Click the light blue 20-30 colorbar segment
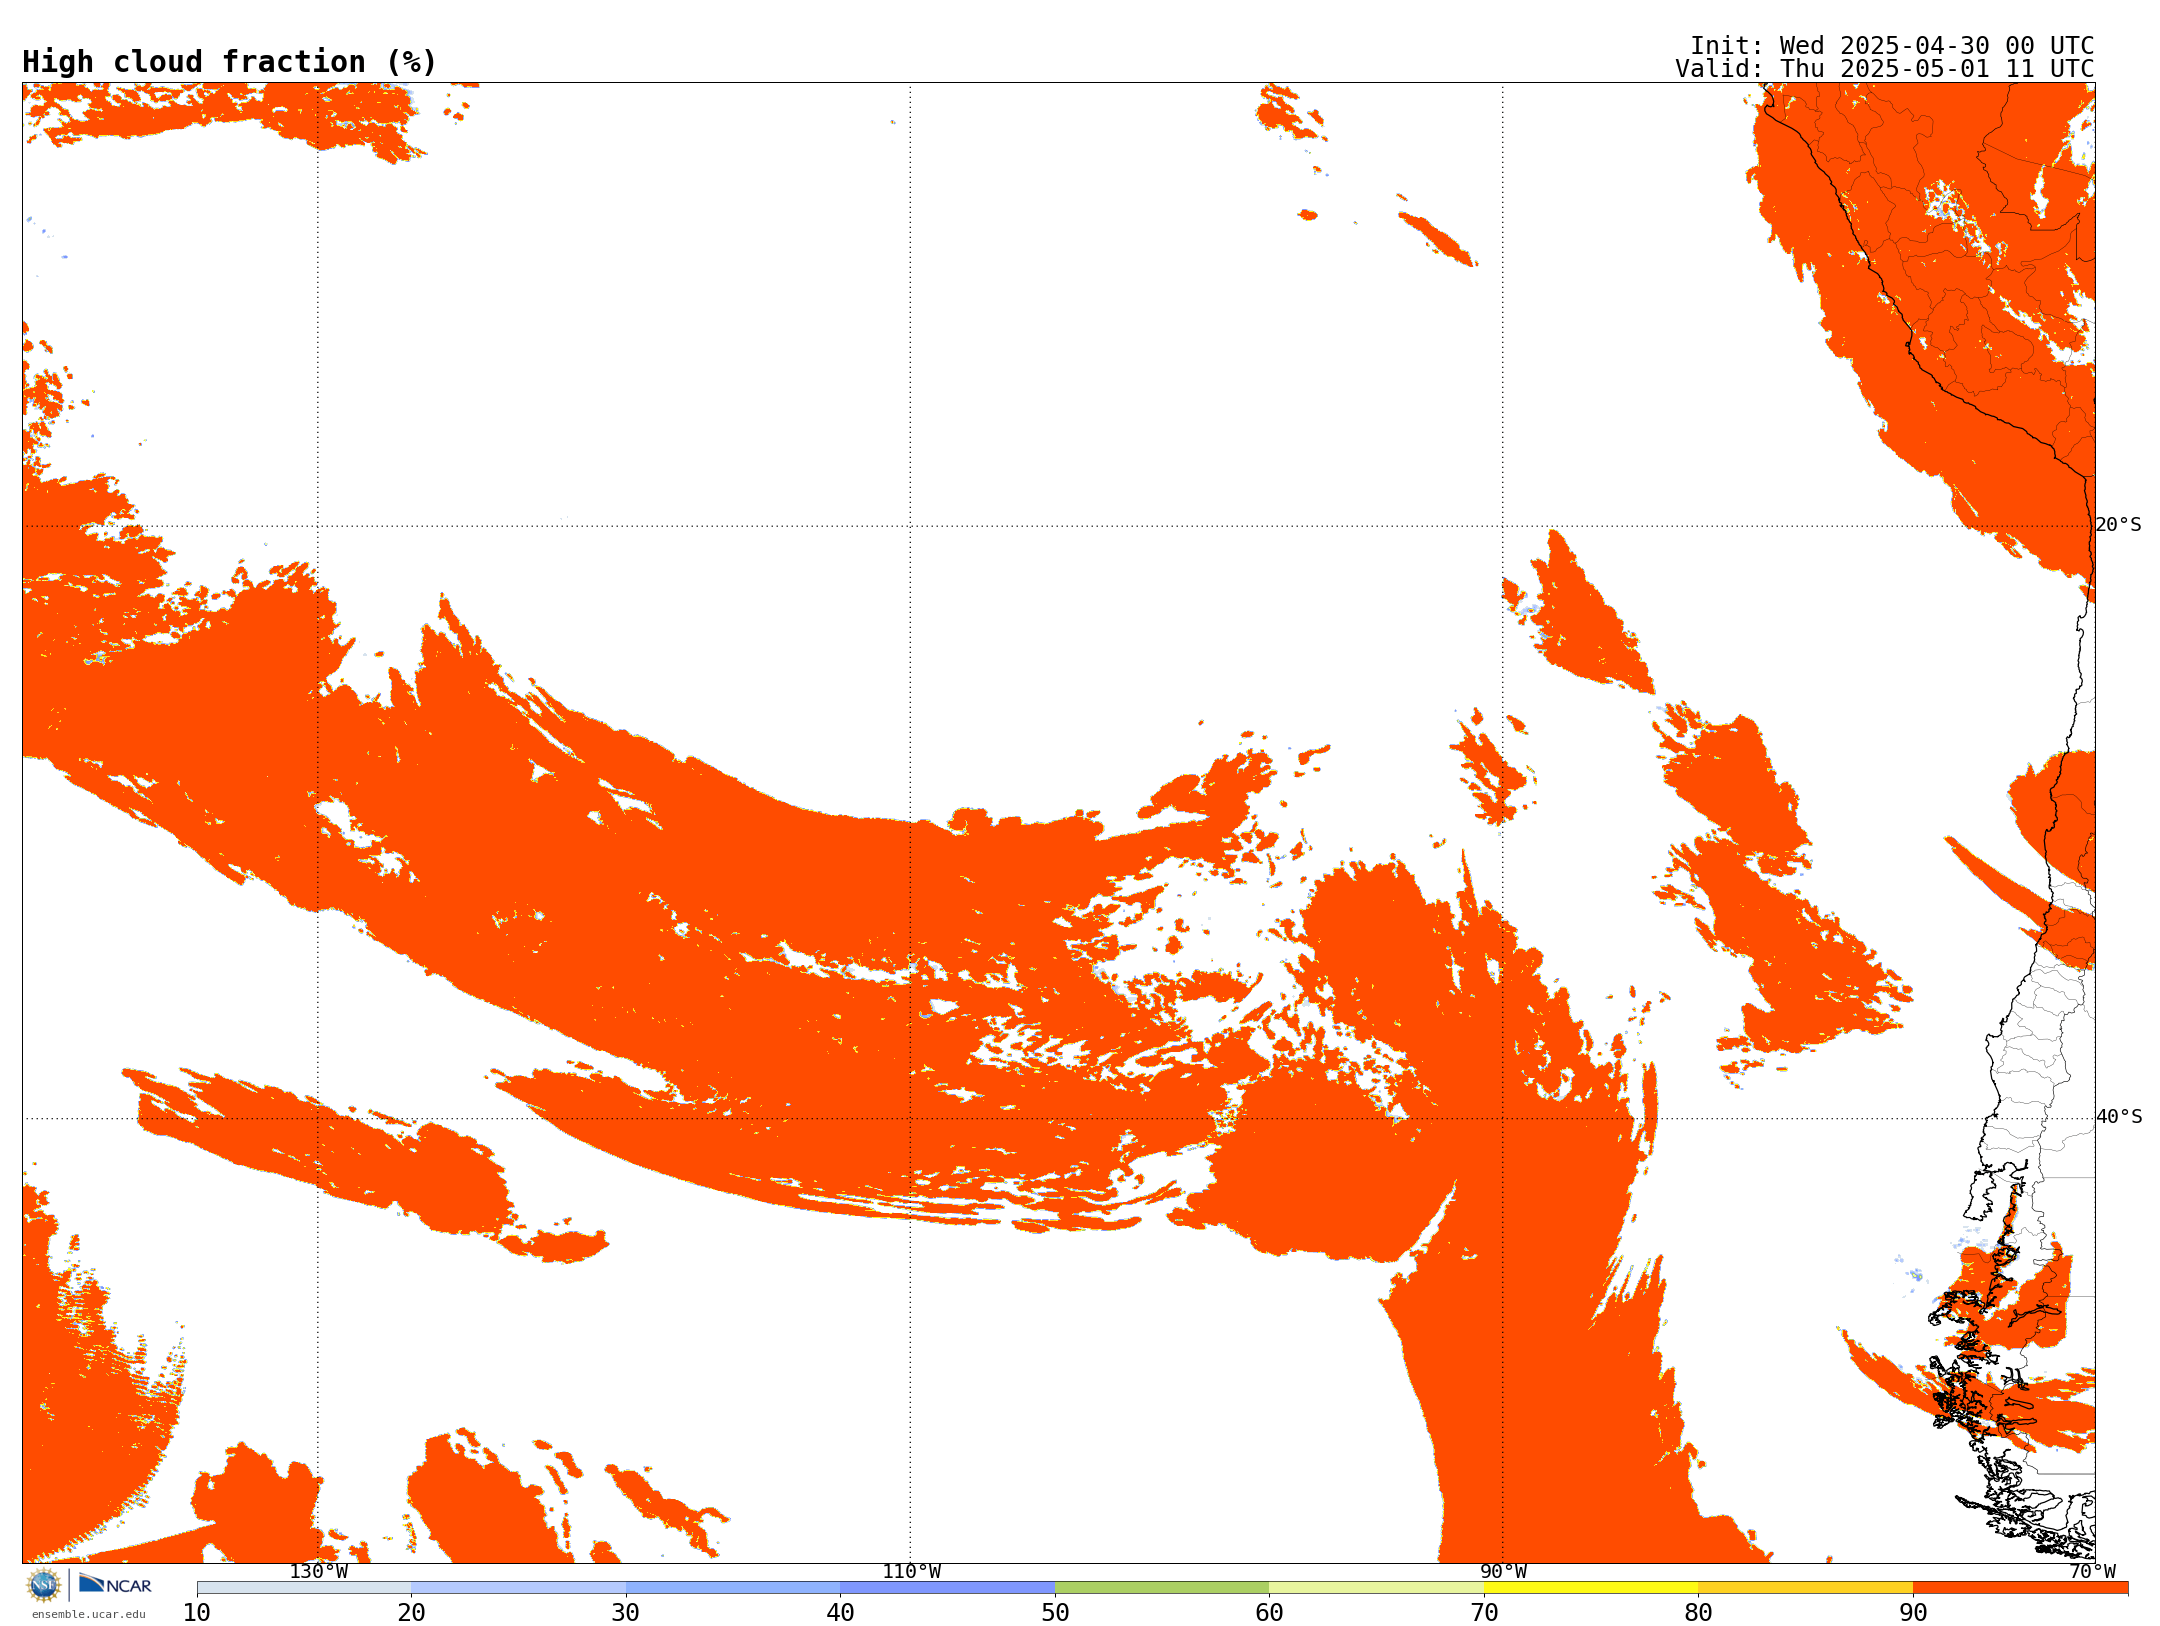Viewport: 2160px width, 1626px height. coord(518,1588)
